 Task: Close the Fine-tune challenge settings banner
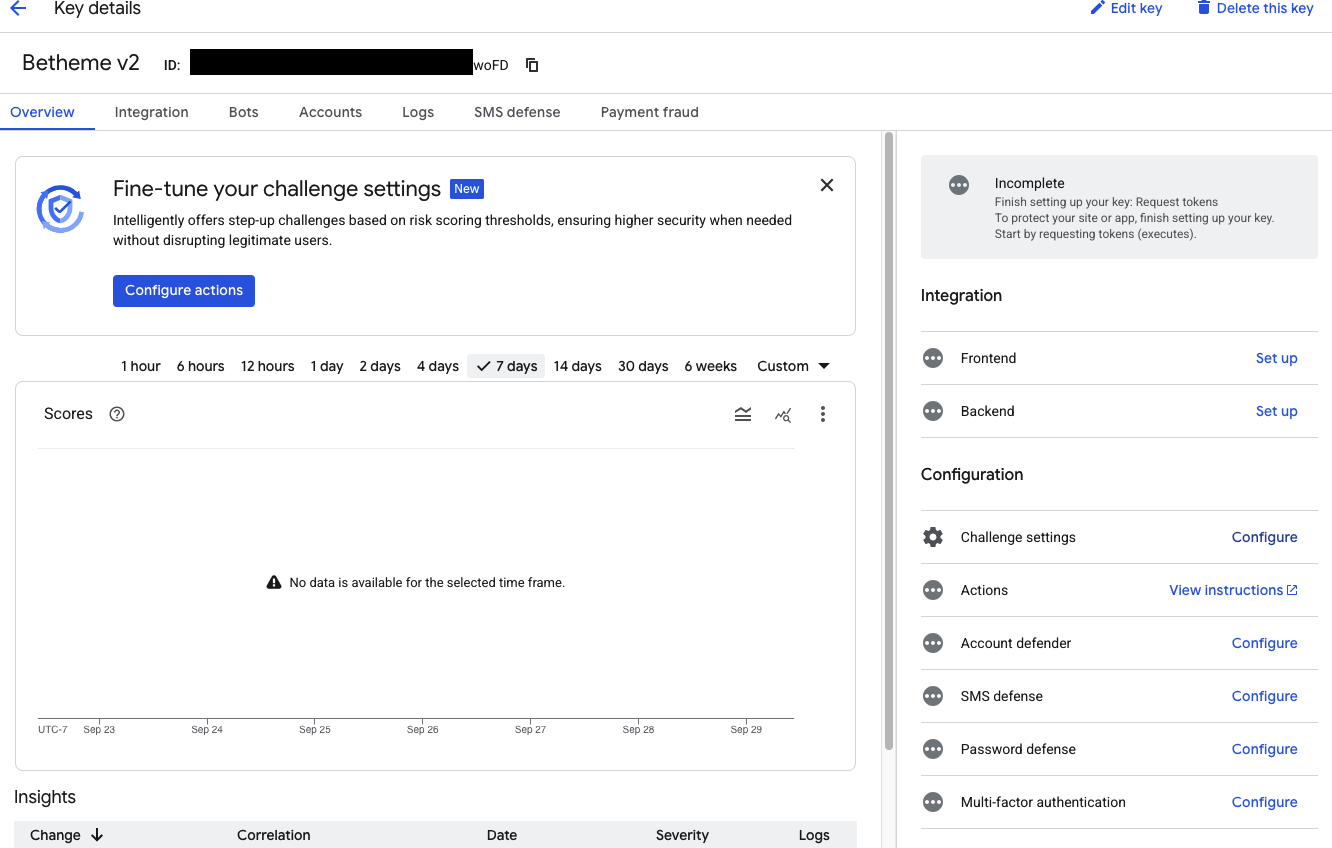click(x=827, y=185)
